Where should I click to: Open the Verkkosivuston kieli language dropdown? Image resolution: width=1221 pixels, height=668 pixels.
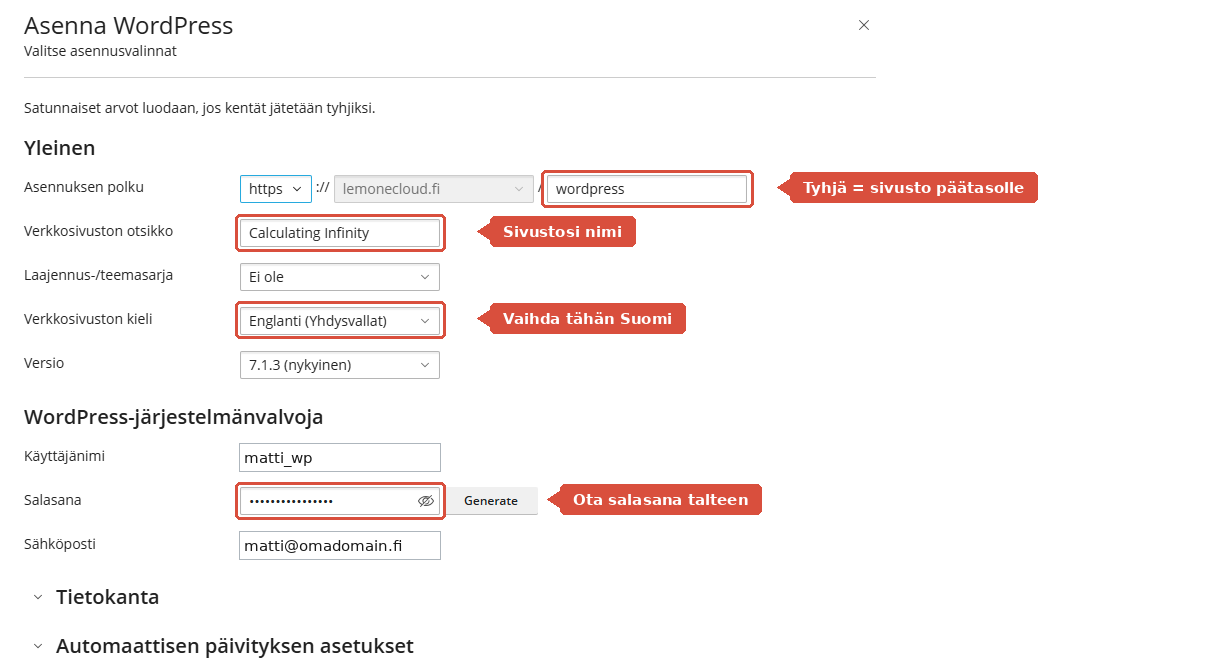(x=339, y=321)
